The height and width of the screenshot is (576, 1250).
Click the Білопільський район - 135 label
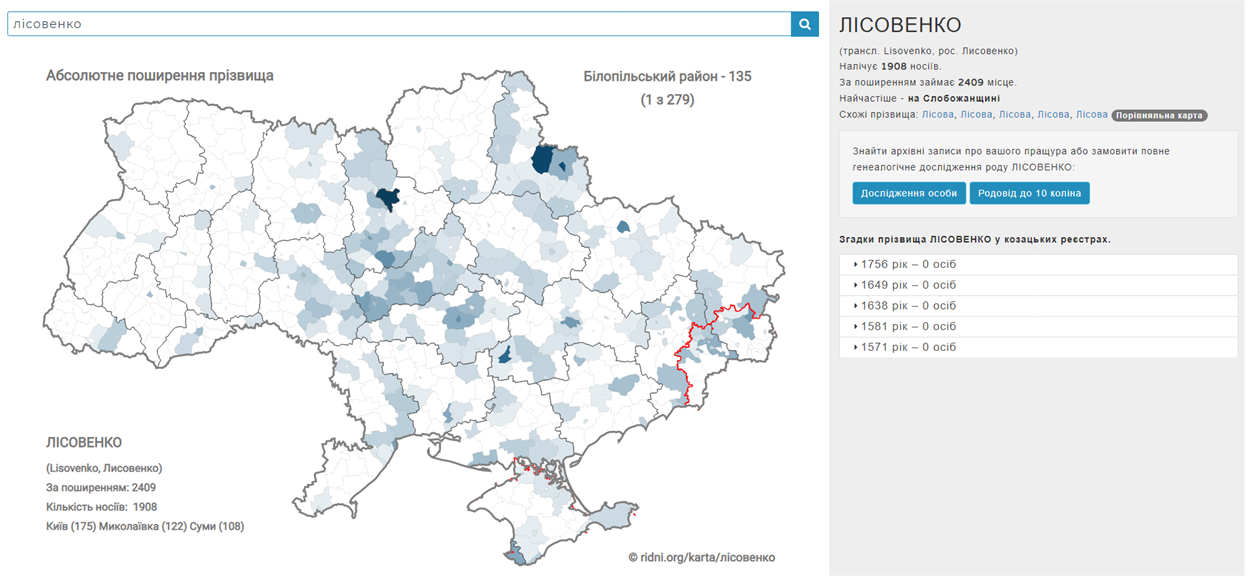tap(667, 76)
